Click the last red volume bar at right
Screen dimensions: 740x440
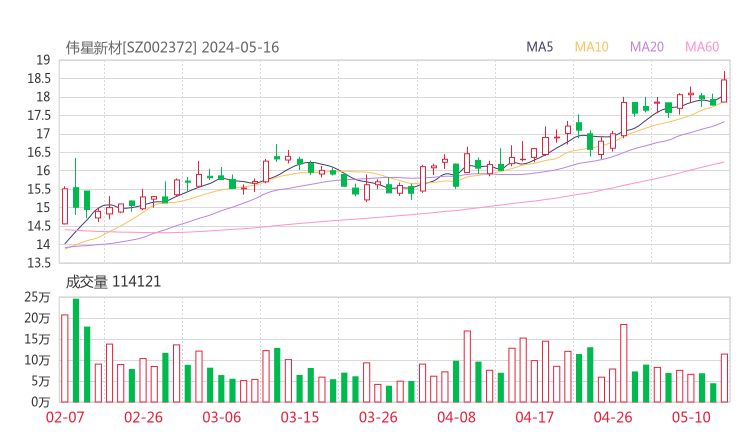(x=724, y=378)
